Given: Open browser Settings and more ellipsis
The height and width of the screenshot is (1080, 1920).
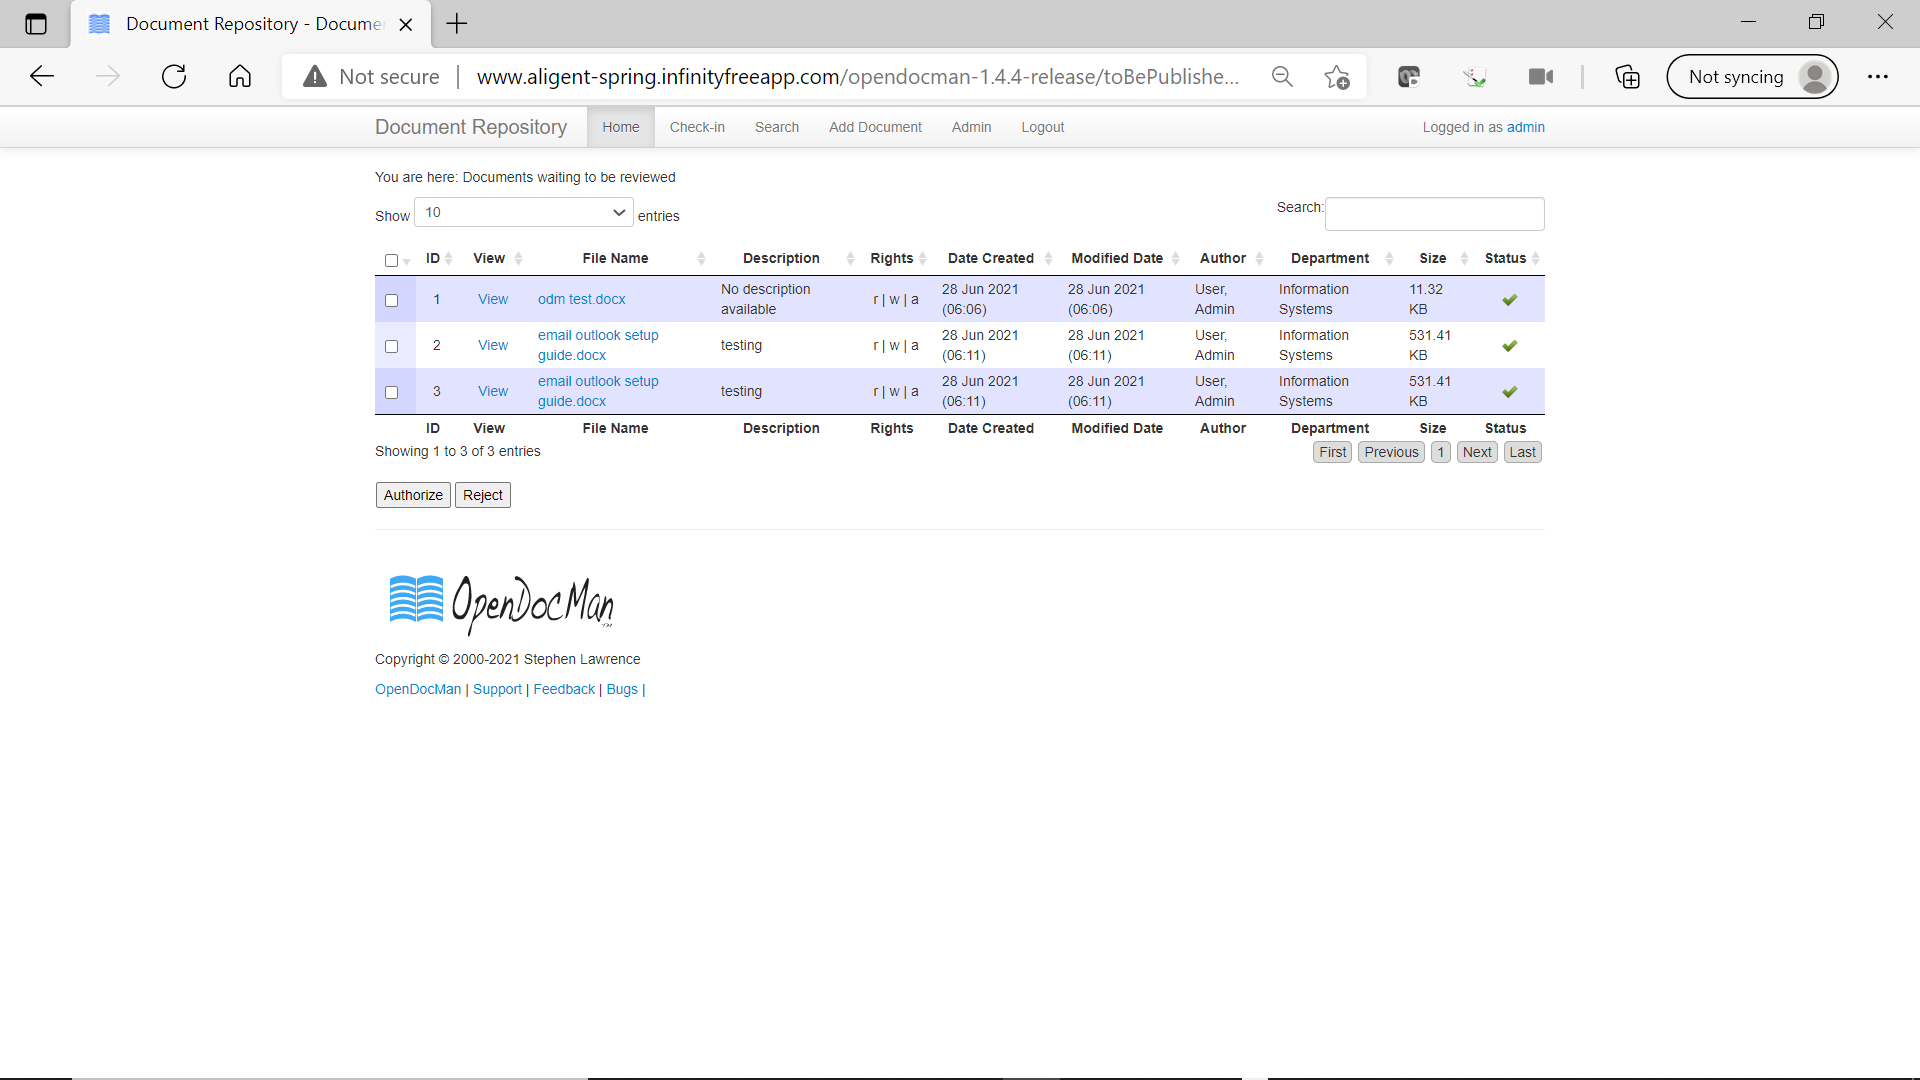Looking at the screenshot, I should 1877,77.
